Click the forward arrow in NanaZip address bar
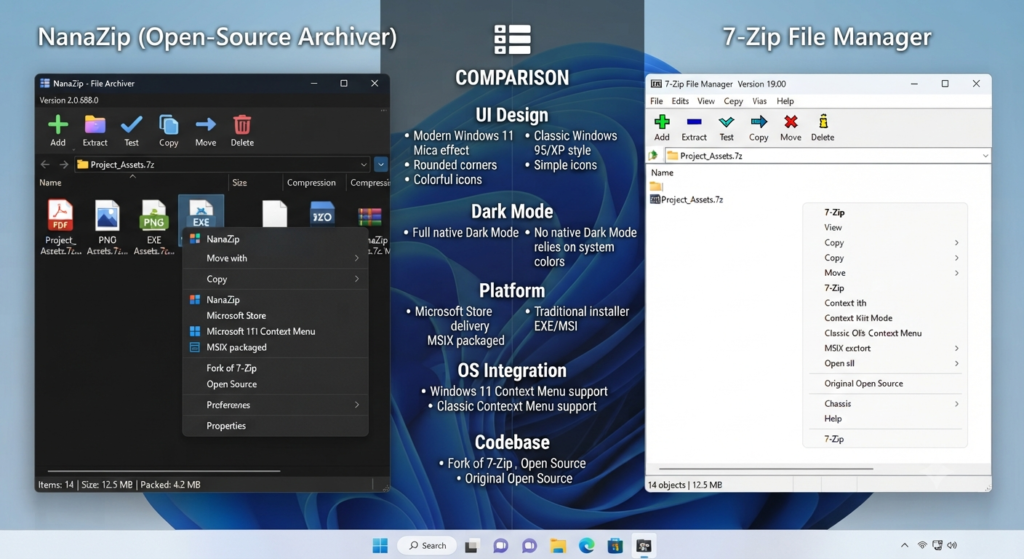This screenshot has height=559, width=1024. pos(63,165)
